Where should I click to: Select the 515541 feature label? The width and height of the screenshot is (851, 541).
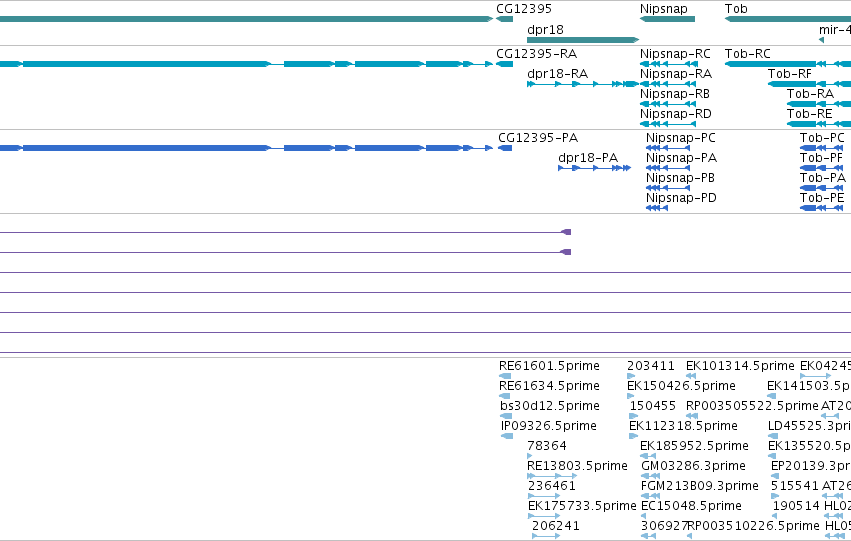pos(795,486)
